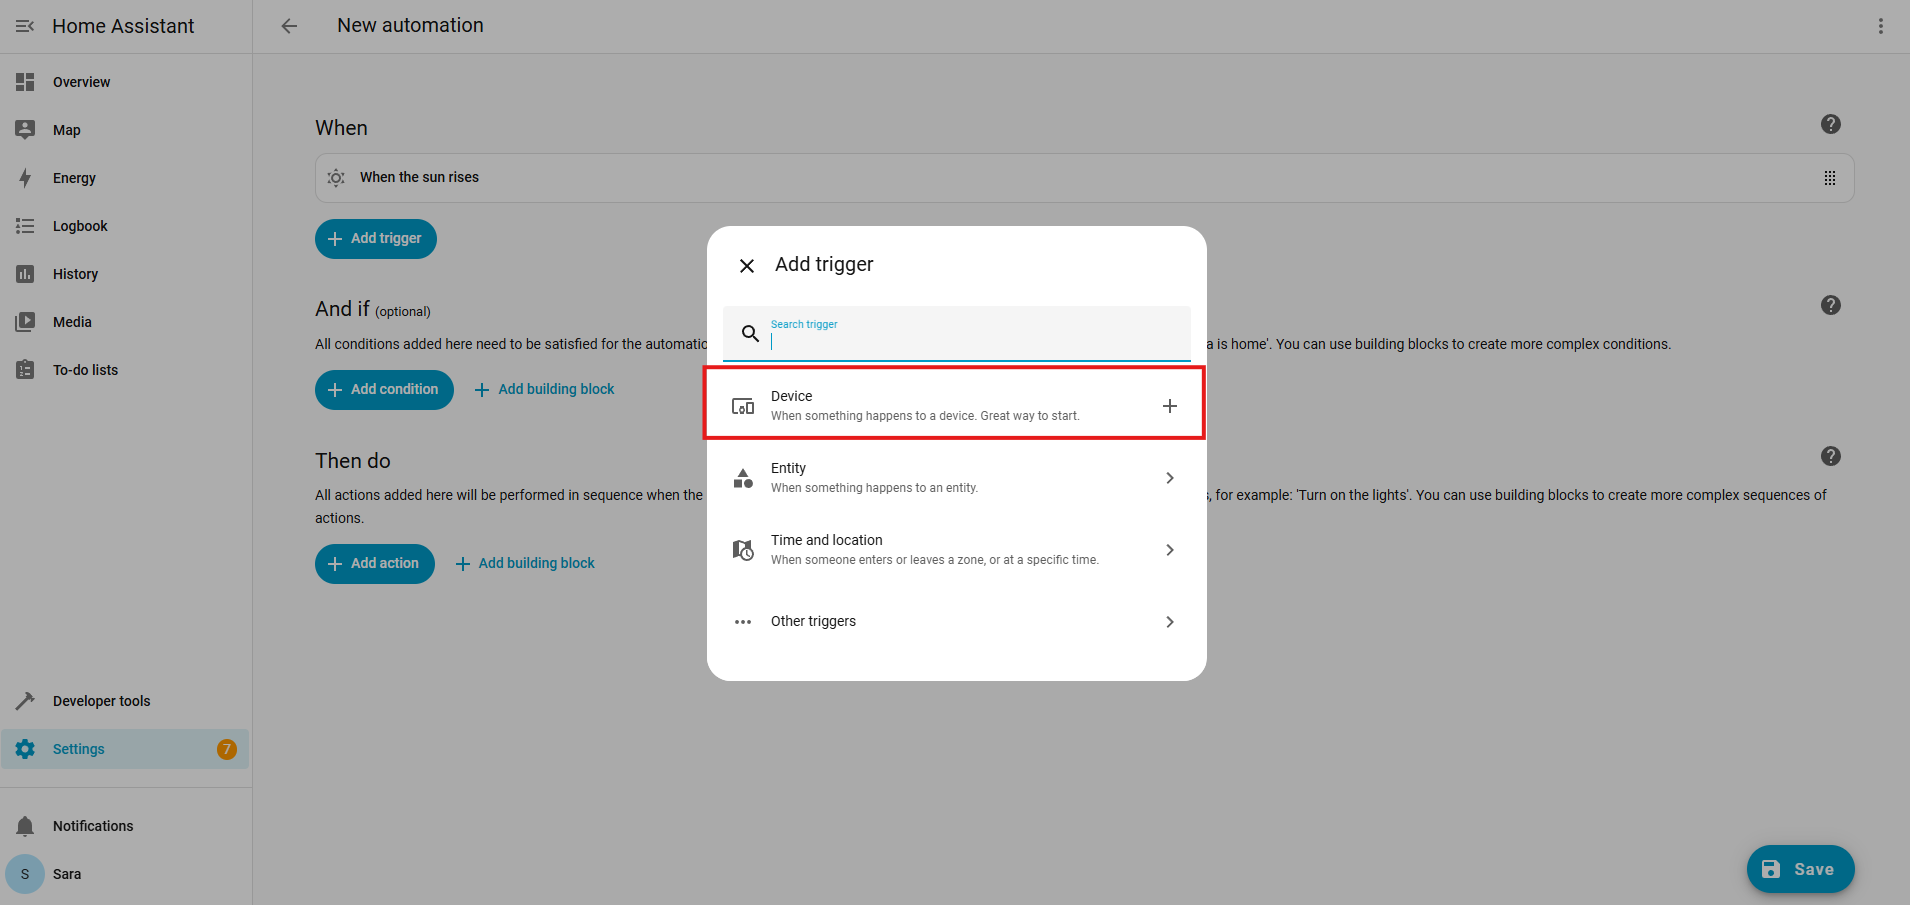Add the Device trigger
Screen dimensions: 1910x905
(x=1169, y=406)
